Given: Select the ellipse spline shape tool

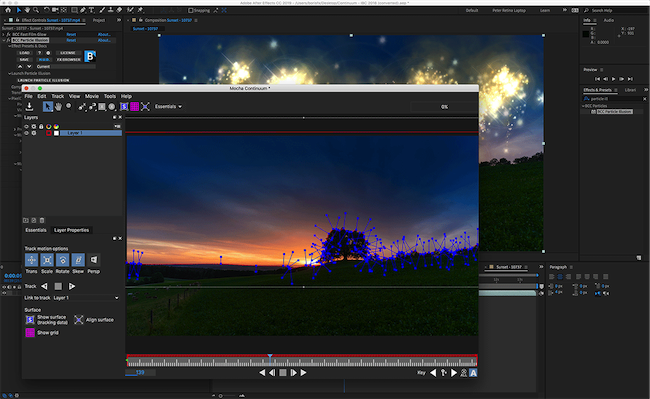Looking at the screenshot, I should pyautogui.click(x=112, y=107).
